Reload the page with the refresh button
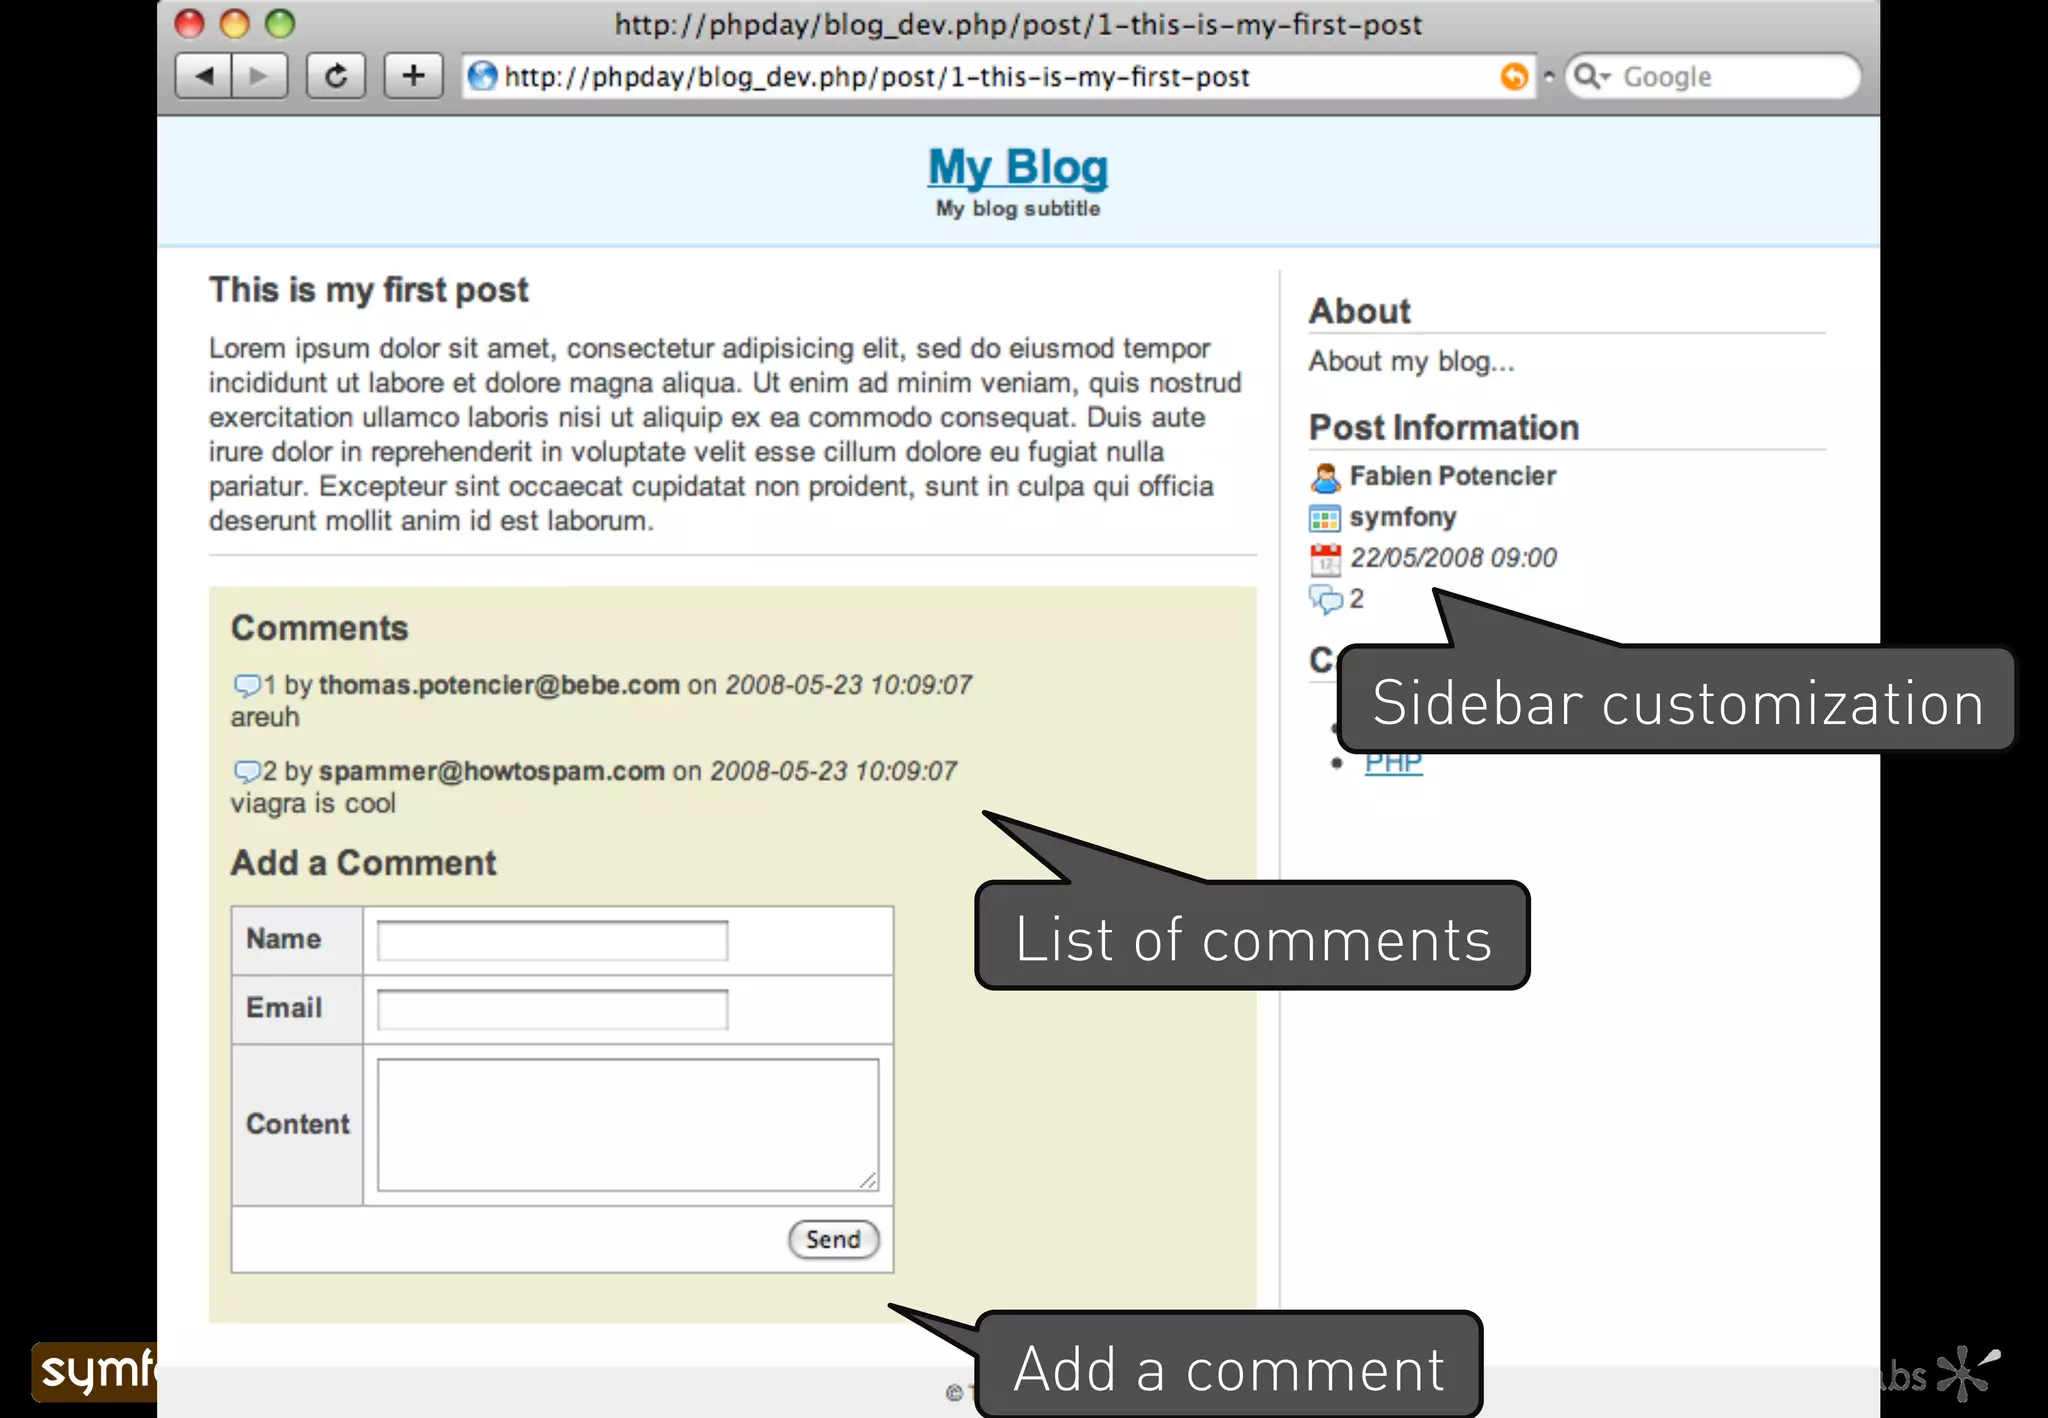2048x1418 pixels. tap(336, 76)
